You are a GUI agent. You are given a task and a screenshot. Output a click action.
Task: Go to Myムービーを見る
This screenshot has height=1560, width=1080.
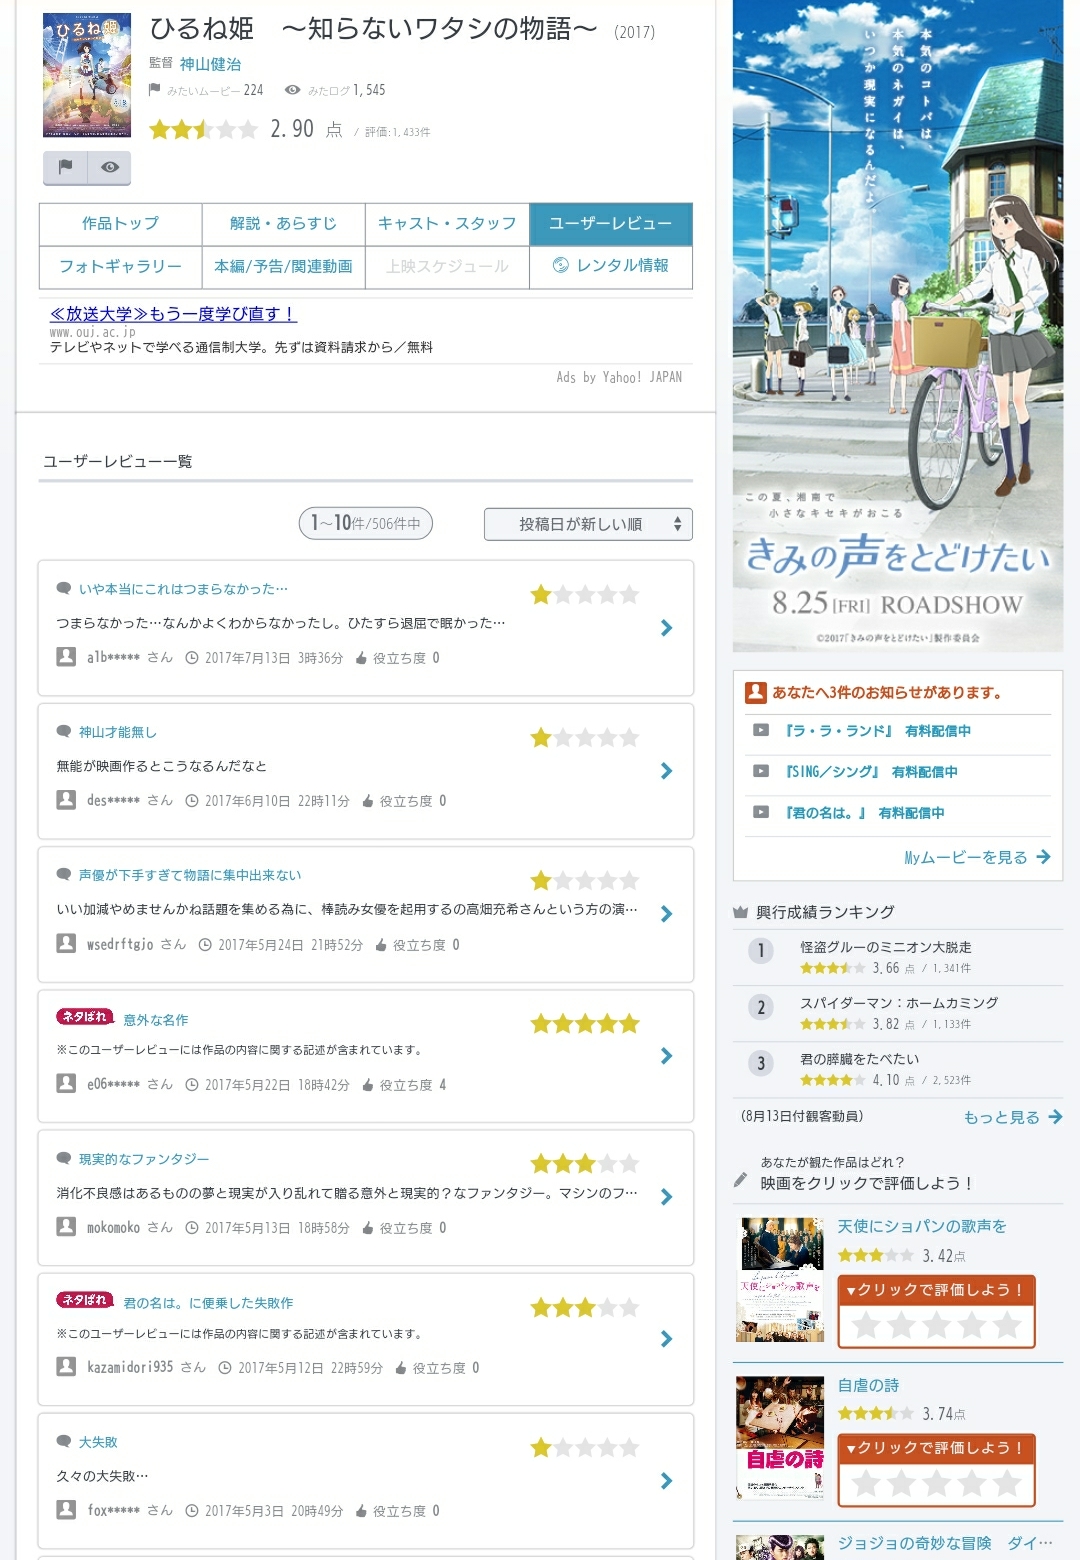[977, 857]
